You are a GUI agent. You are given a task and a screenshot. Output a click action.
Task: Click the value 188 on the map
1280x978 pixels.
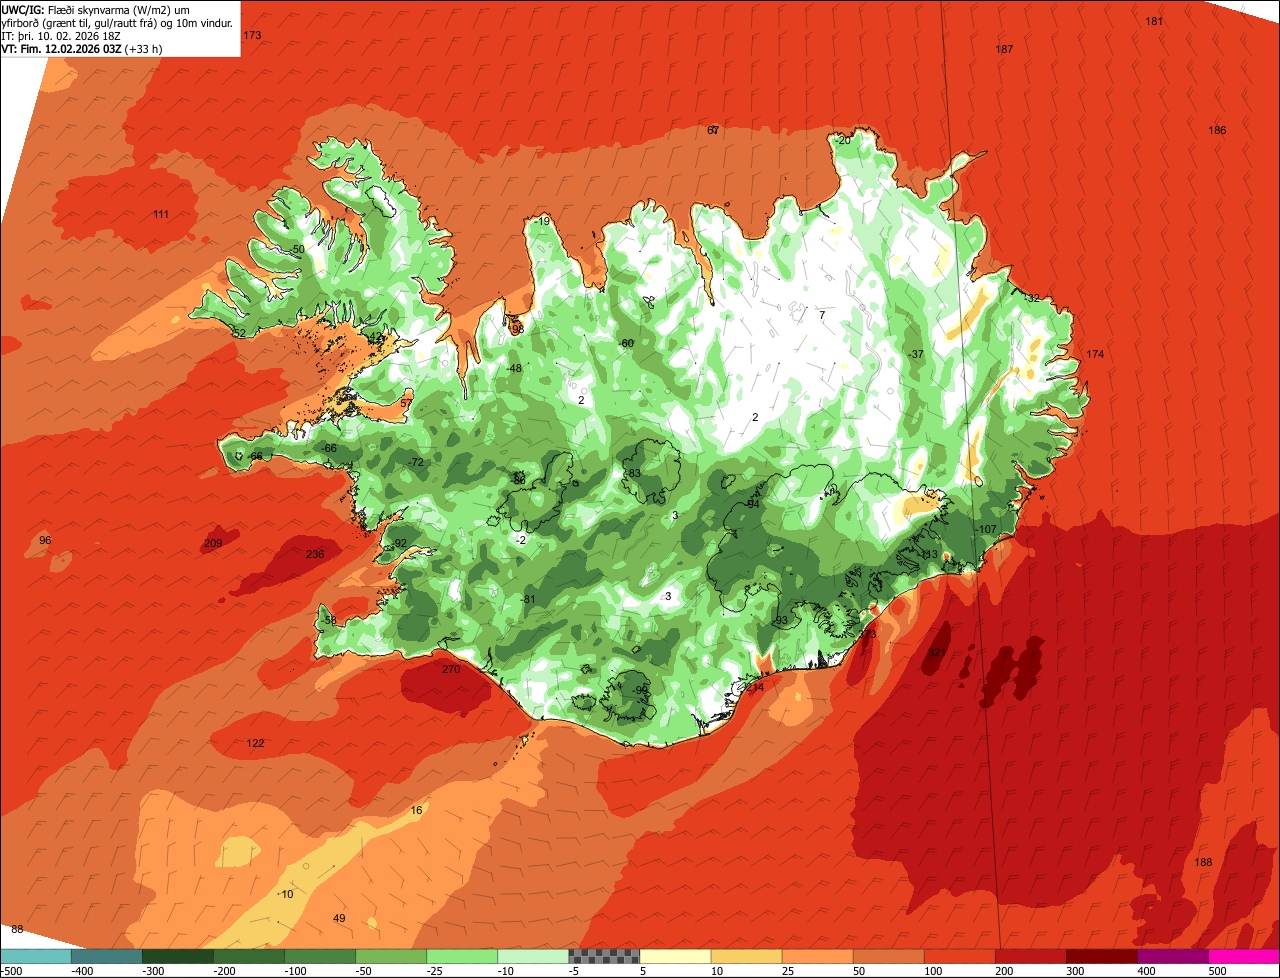[x=1203, y=862]
